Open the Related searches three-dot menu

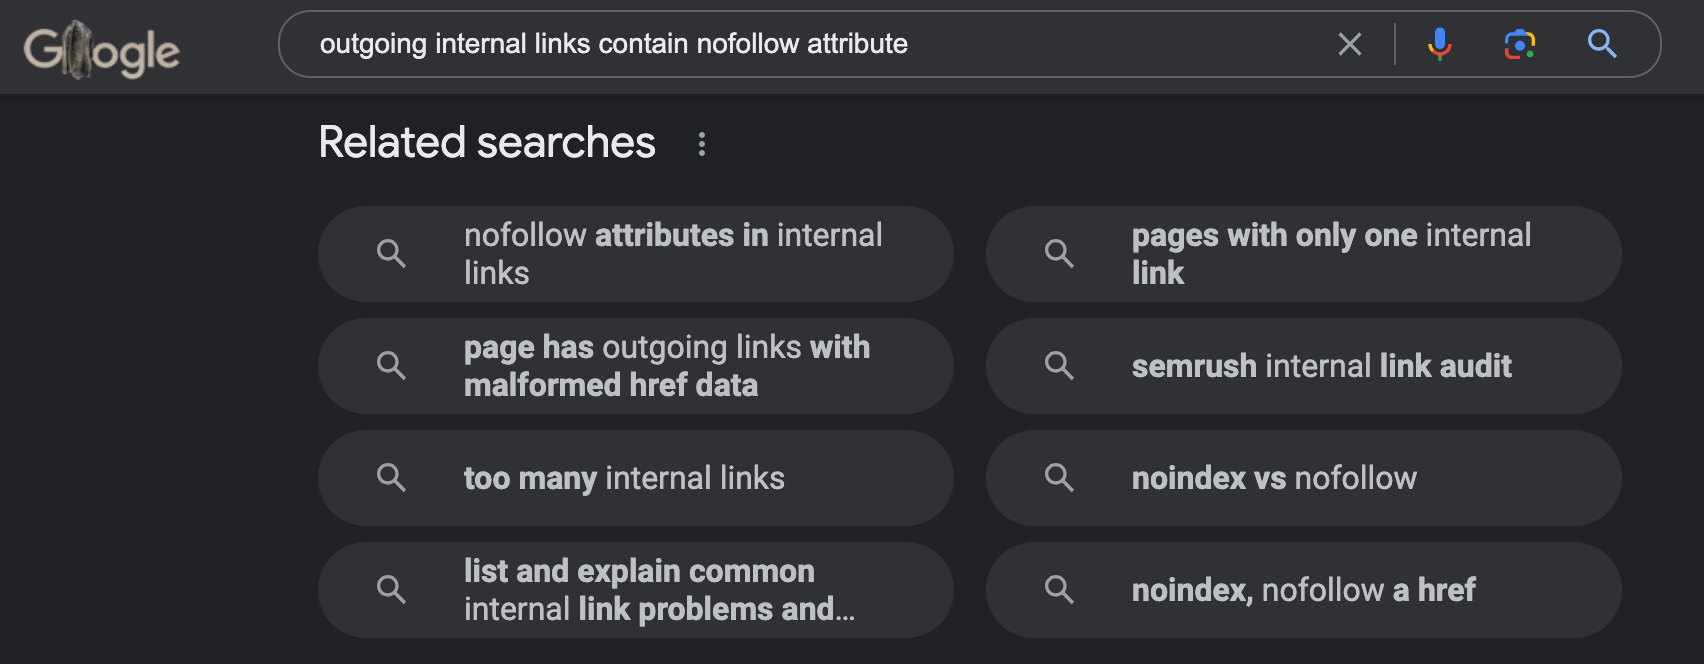(x=702, y=144)
